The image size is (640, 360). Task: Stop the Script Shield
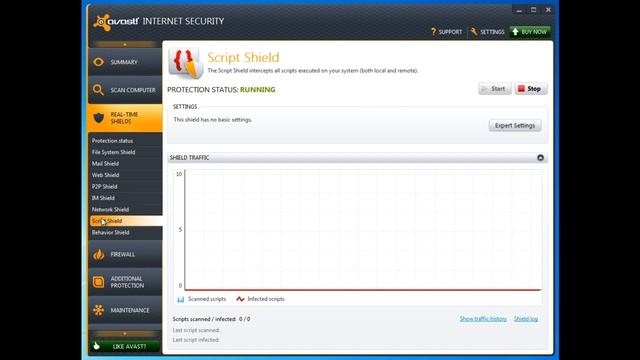[531, 89]
